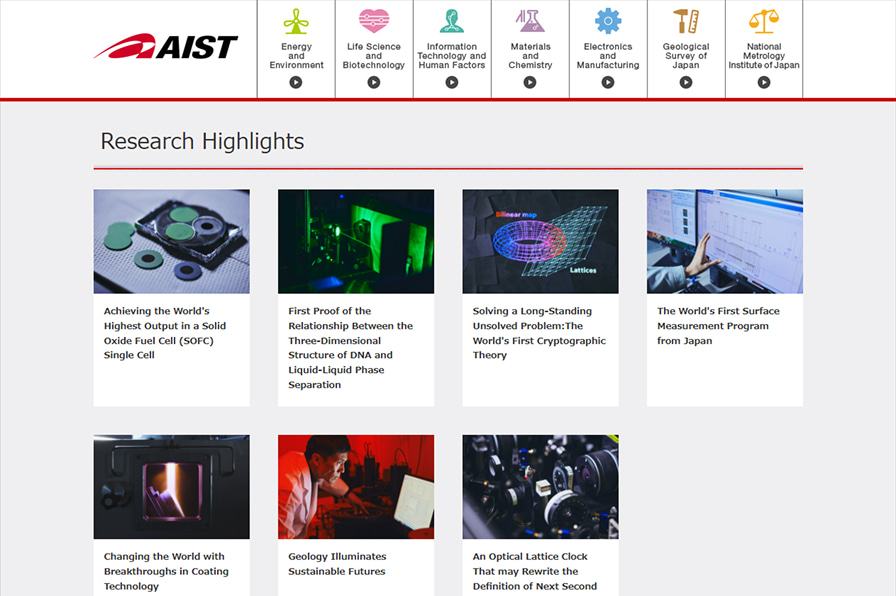Image resolution: width=896 pixels, height=596 pixels.
Task: Open the DNA Liquid-Liquid Phase Separation article
Action: click(350, 347)
